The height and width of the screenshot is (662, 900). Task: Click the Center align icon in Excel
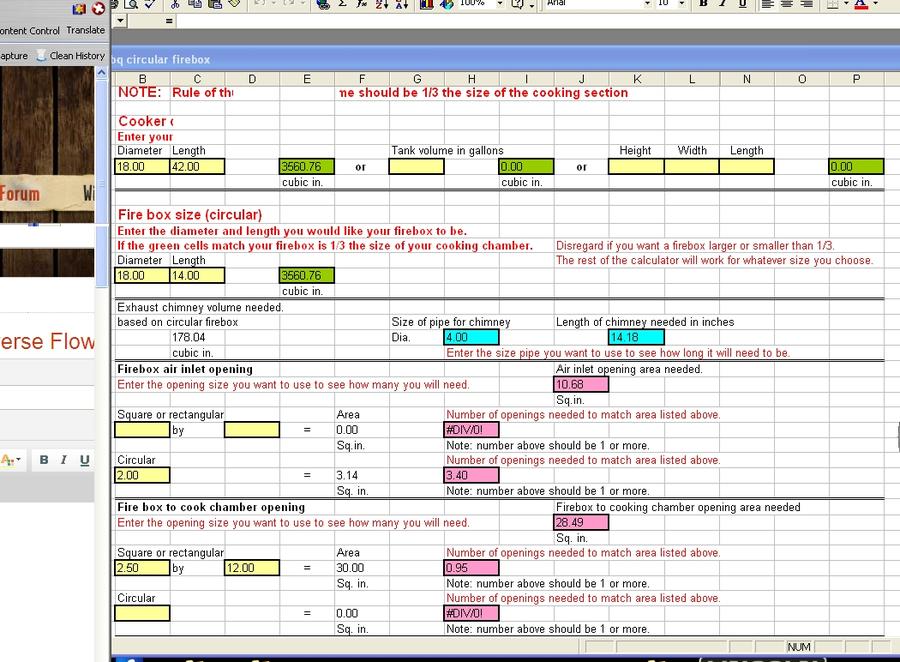coord(787,4)
